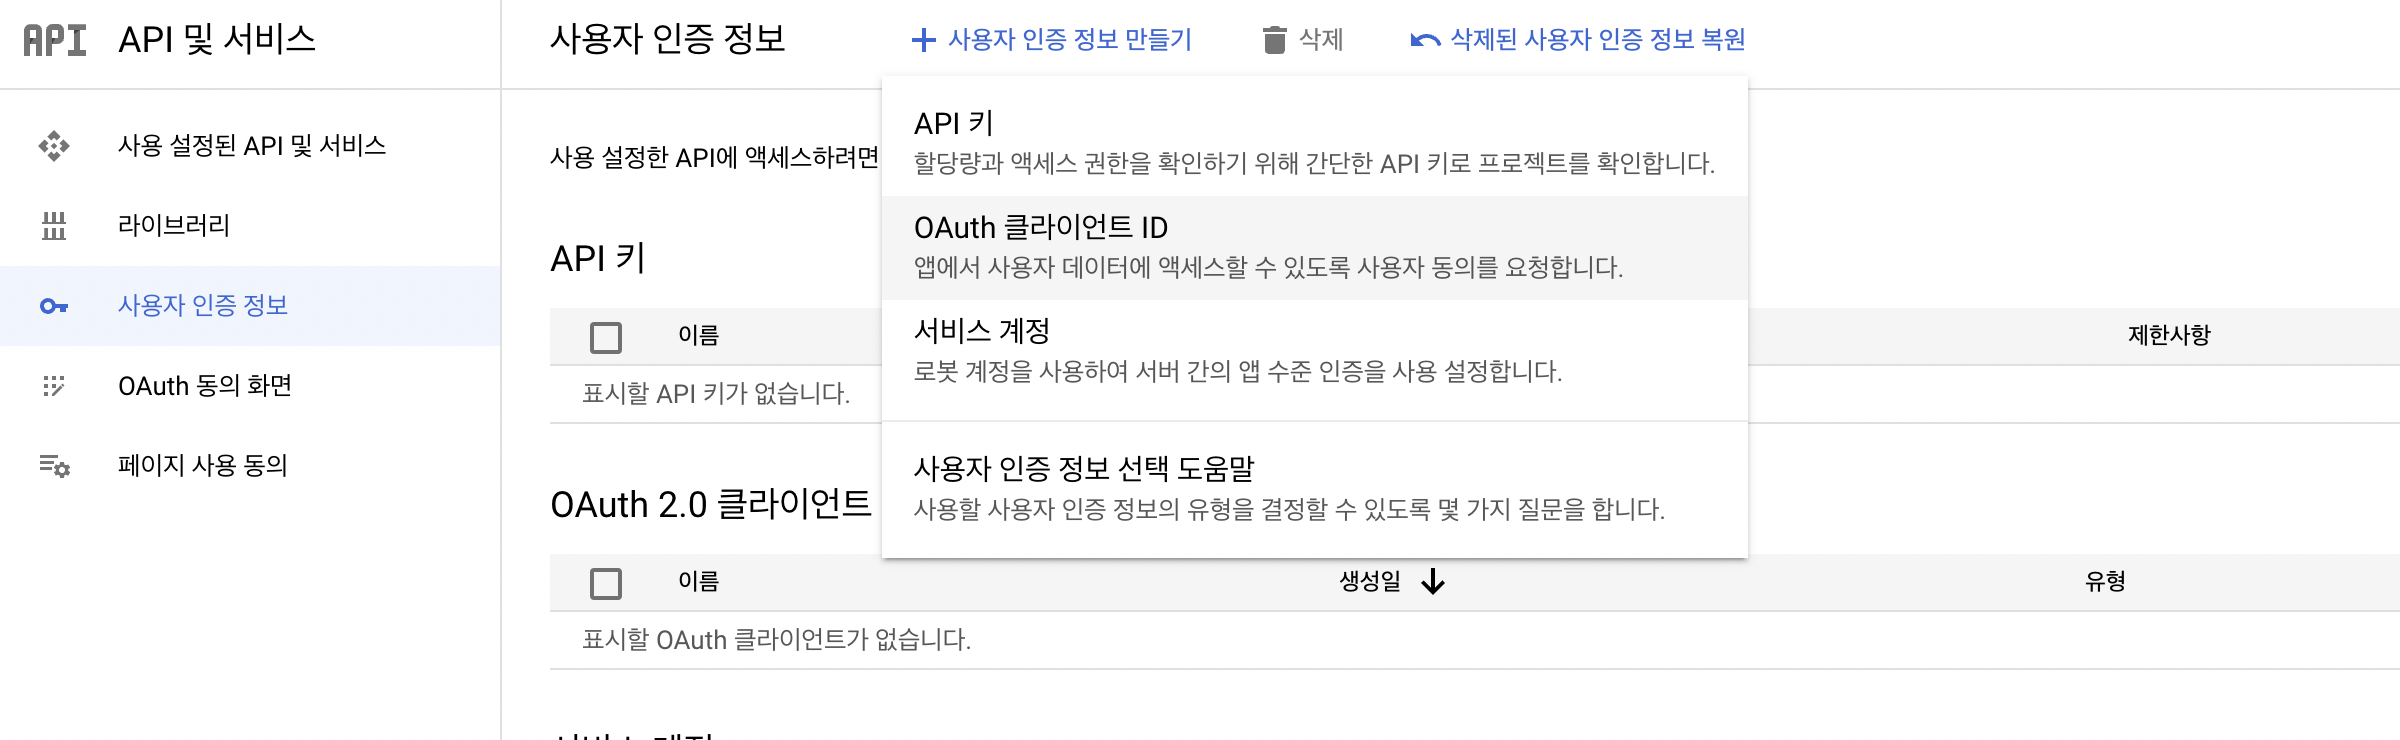The height and width of the screenshot is (740, 2400).
Task: Click the trash can icon next to 삭제
Action: [x=1274, y=40]
